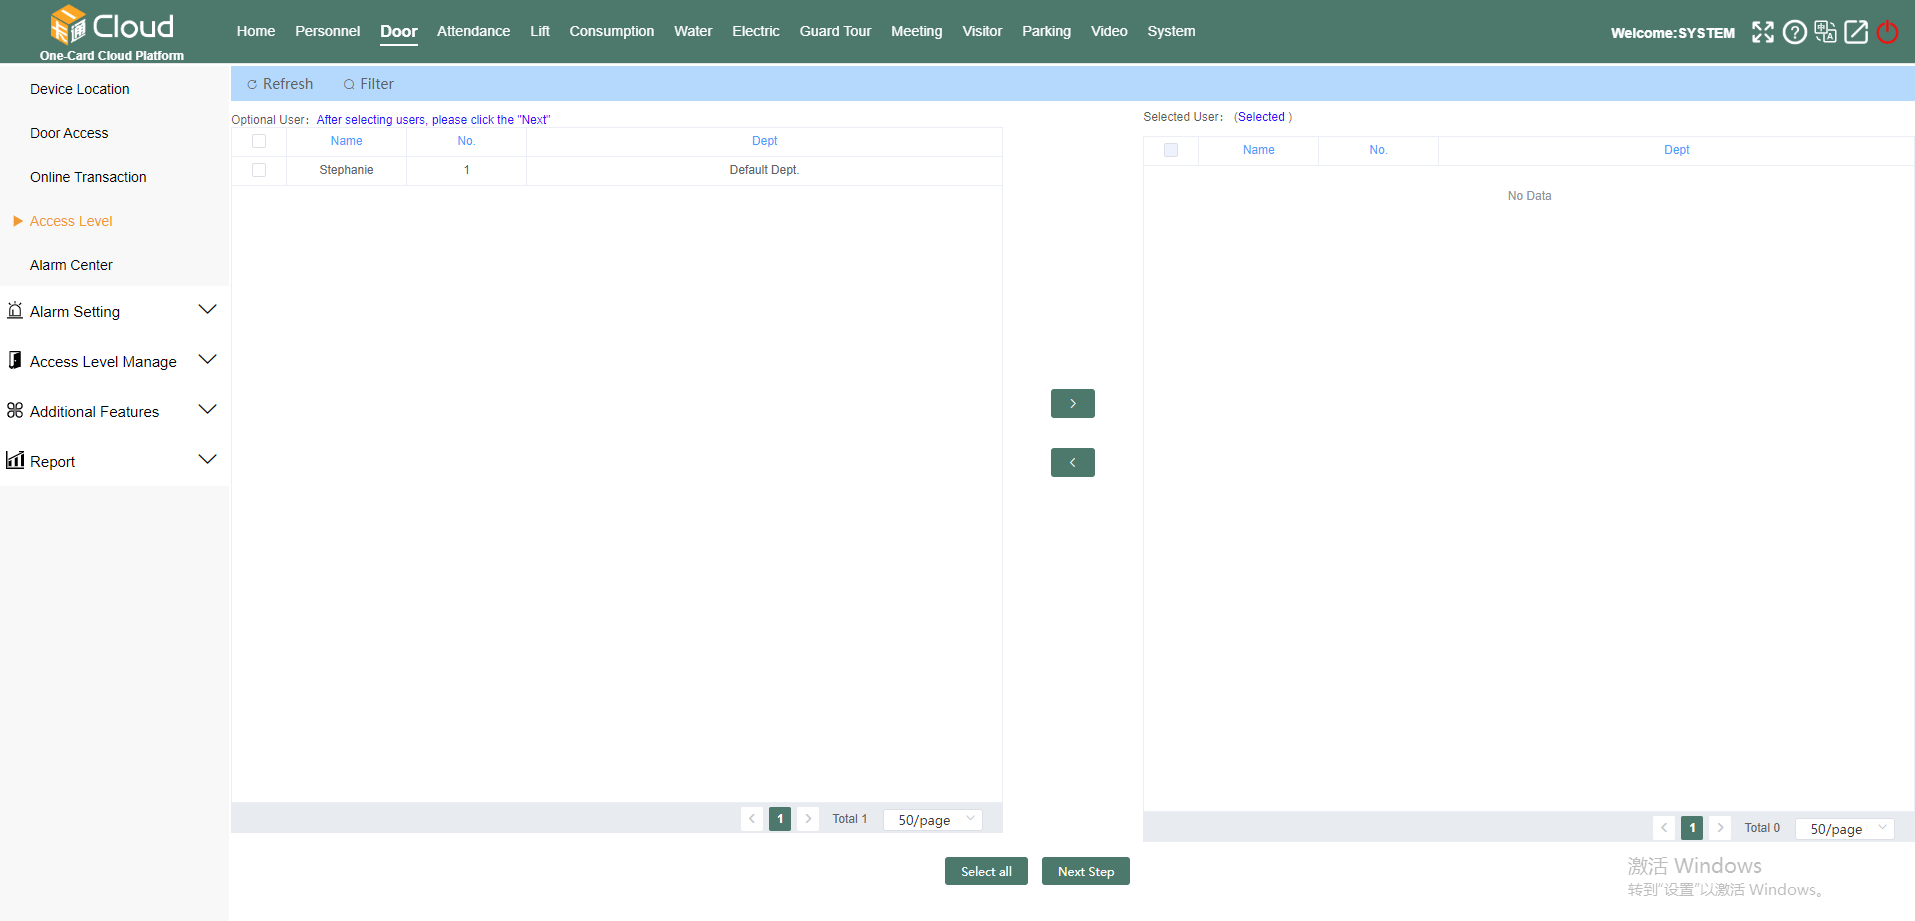Switch to the Personnel menu tab
1915x921 pixels.
(327, 31)
